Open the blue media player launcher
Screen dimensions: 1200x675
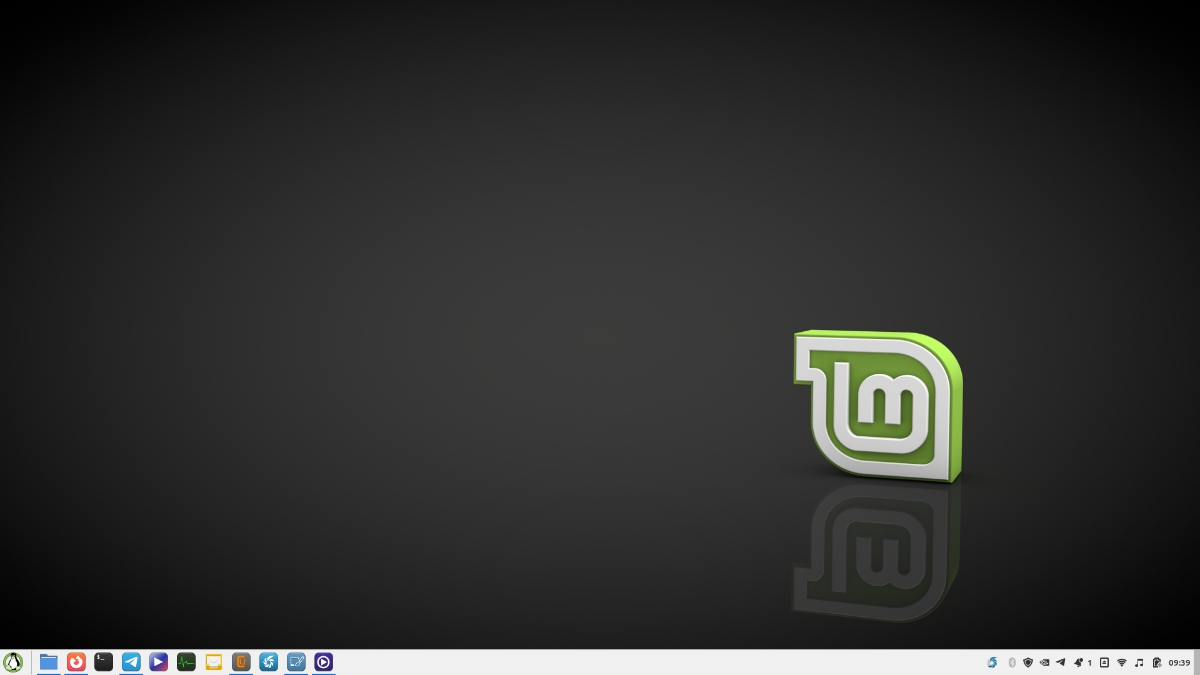tap(158, 661)
